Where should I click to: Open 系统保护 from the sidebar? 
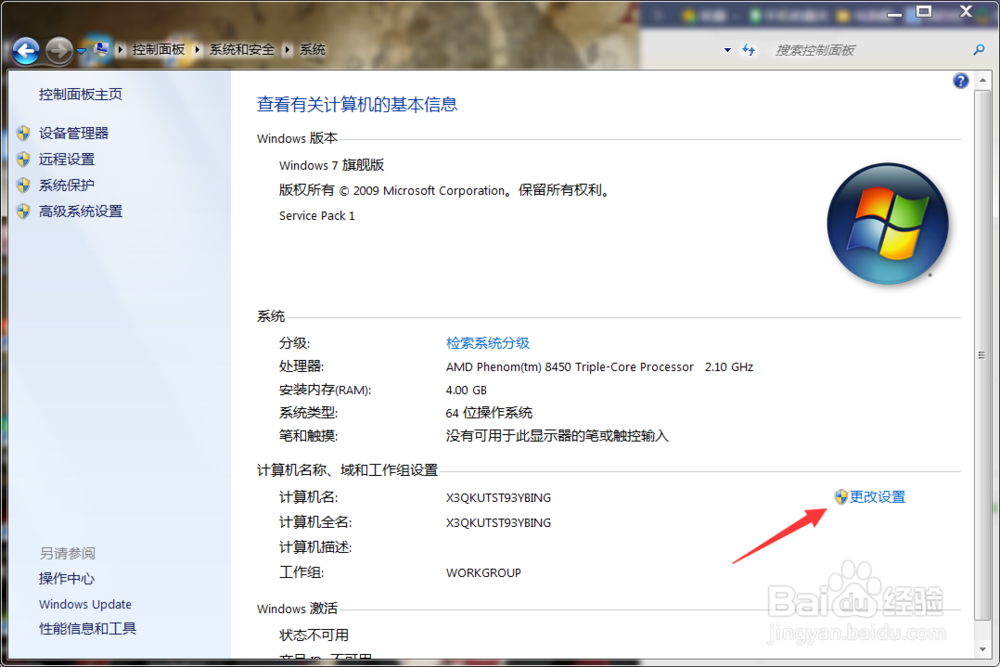(66, 186)
